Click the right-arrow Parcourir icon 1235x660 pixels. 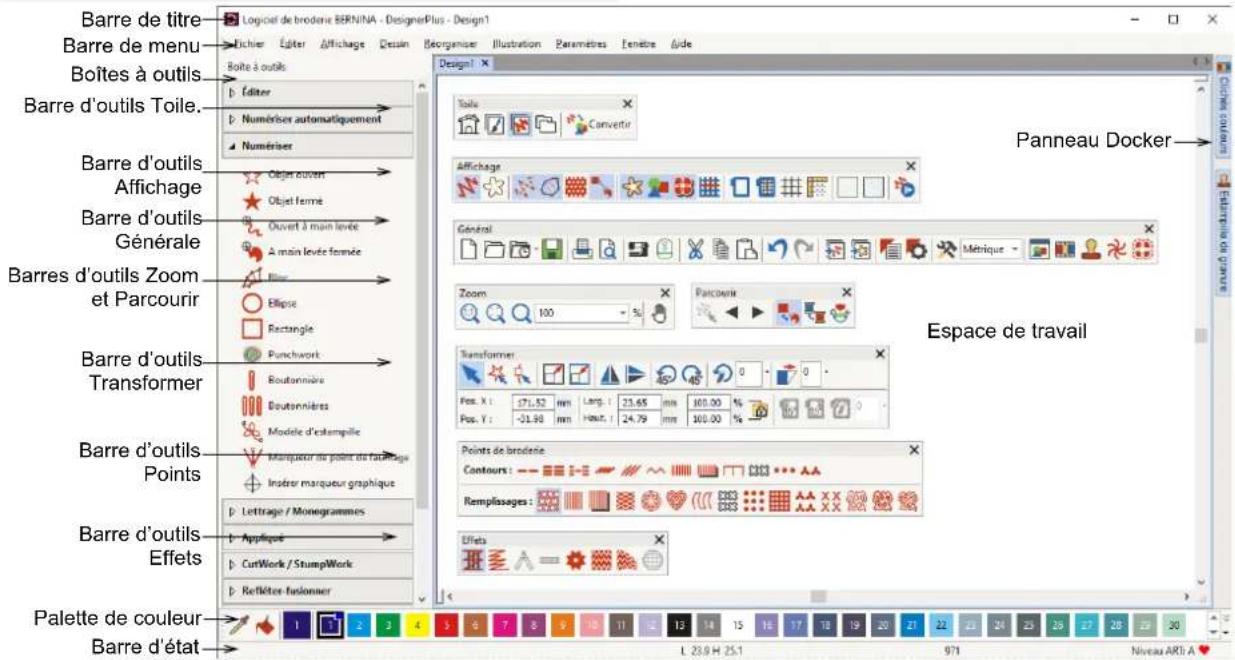click(757, 312)
